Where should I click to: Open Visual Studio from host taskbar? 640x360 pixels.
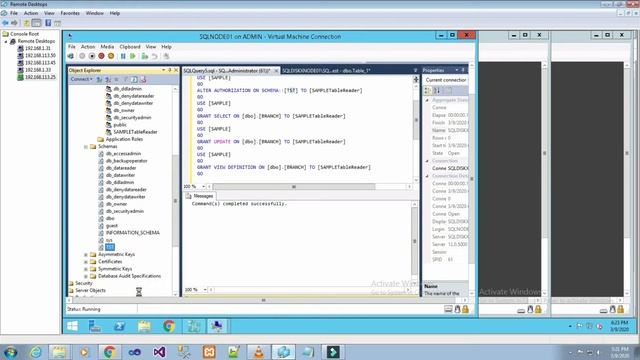159,352
